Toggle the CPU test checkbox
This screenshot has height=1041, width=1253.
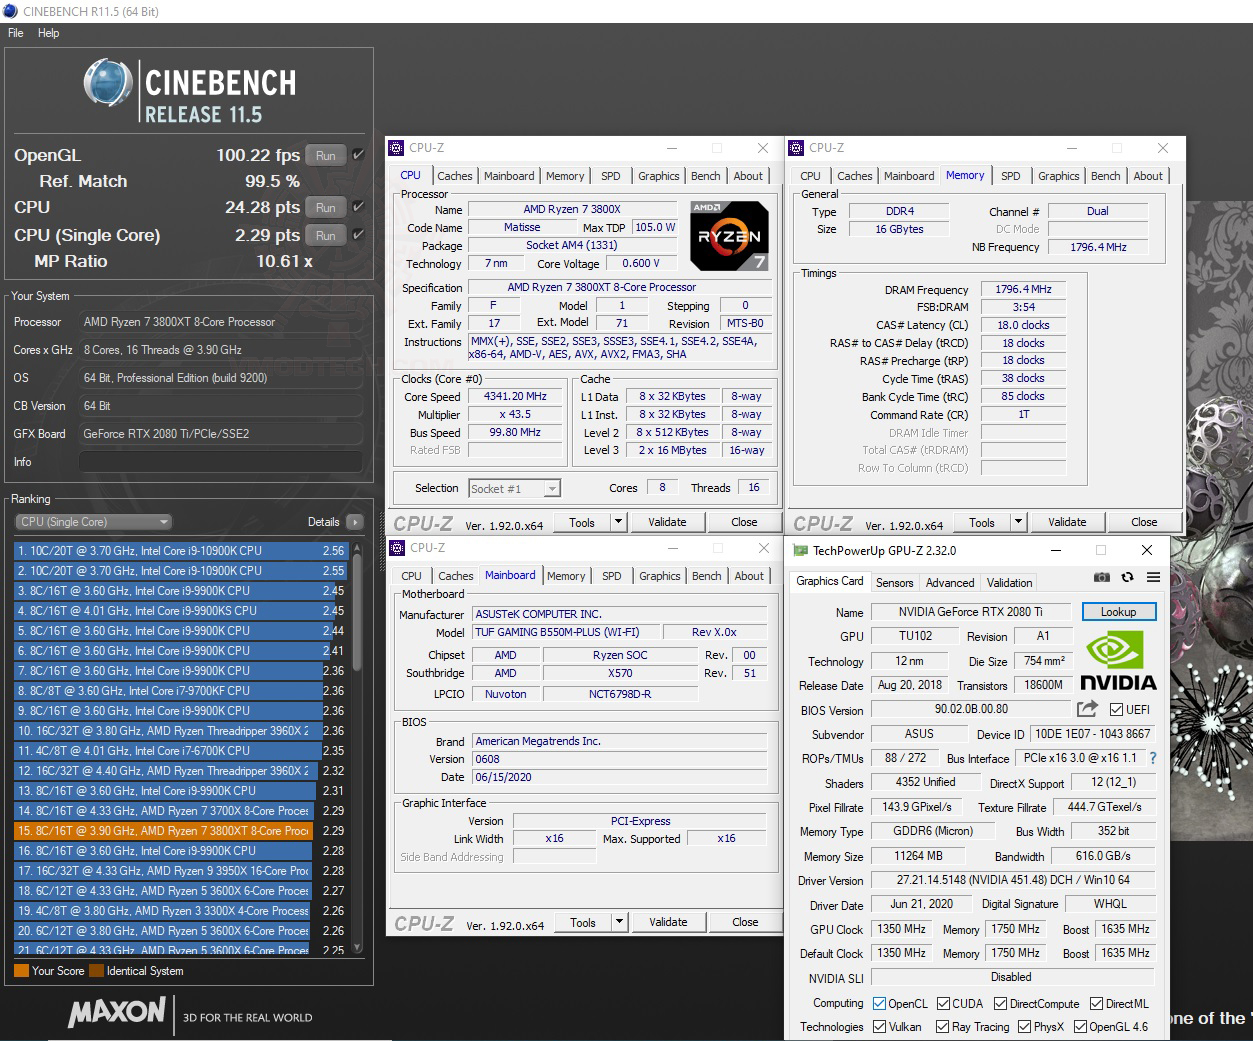click(x=358, y=207)
